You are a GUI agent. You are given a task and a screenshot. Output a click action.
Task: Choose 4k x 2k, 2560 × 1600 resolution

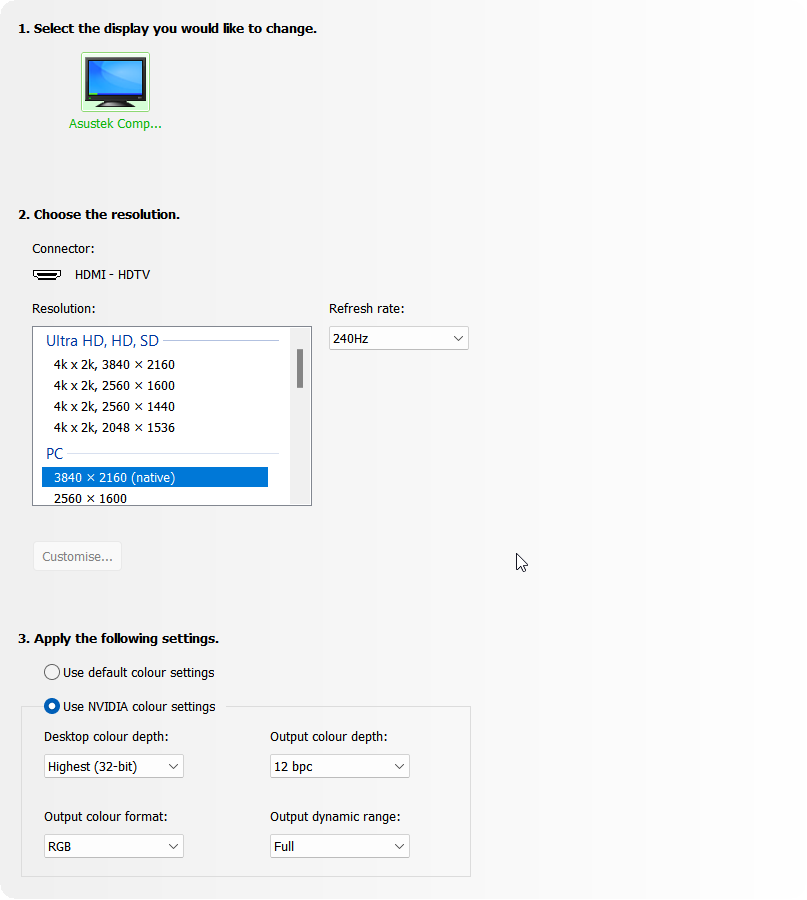(114, 386)
